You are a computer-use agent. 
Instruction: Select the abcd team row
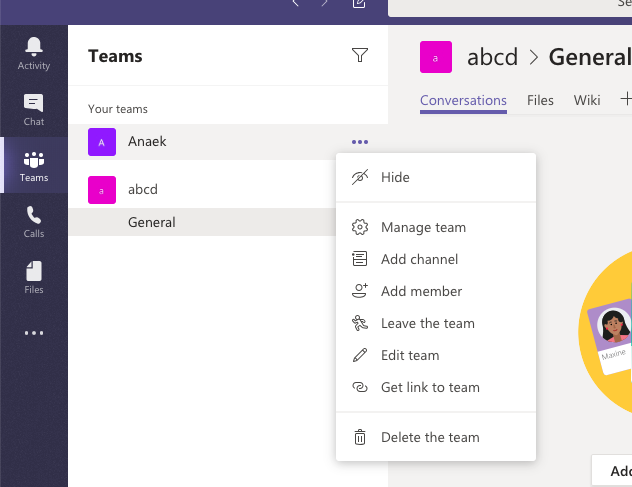(x=202, y=190)
